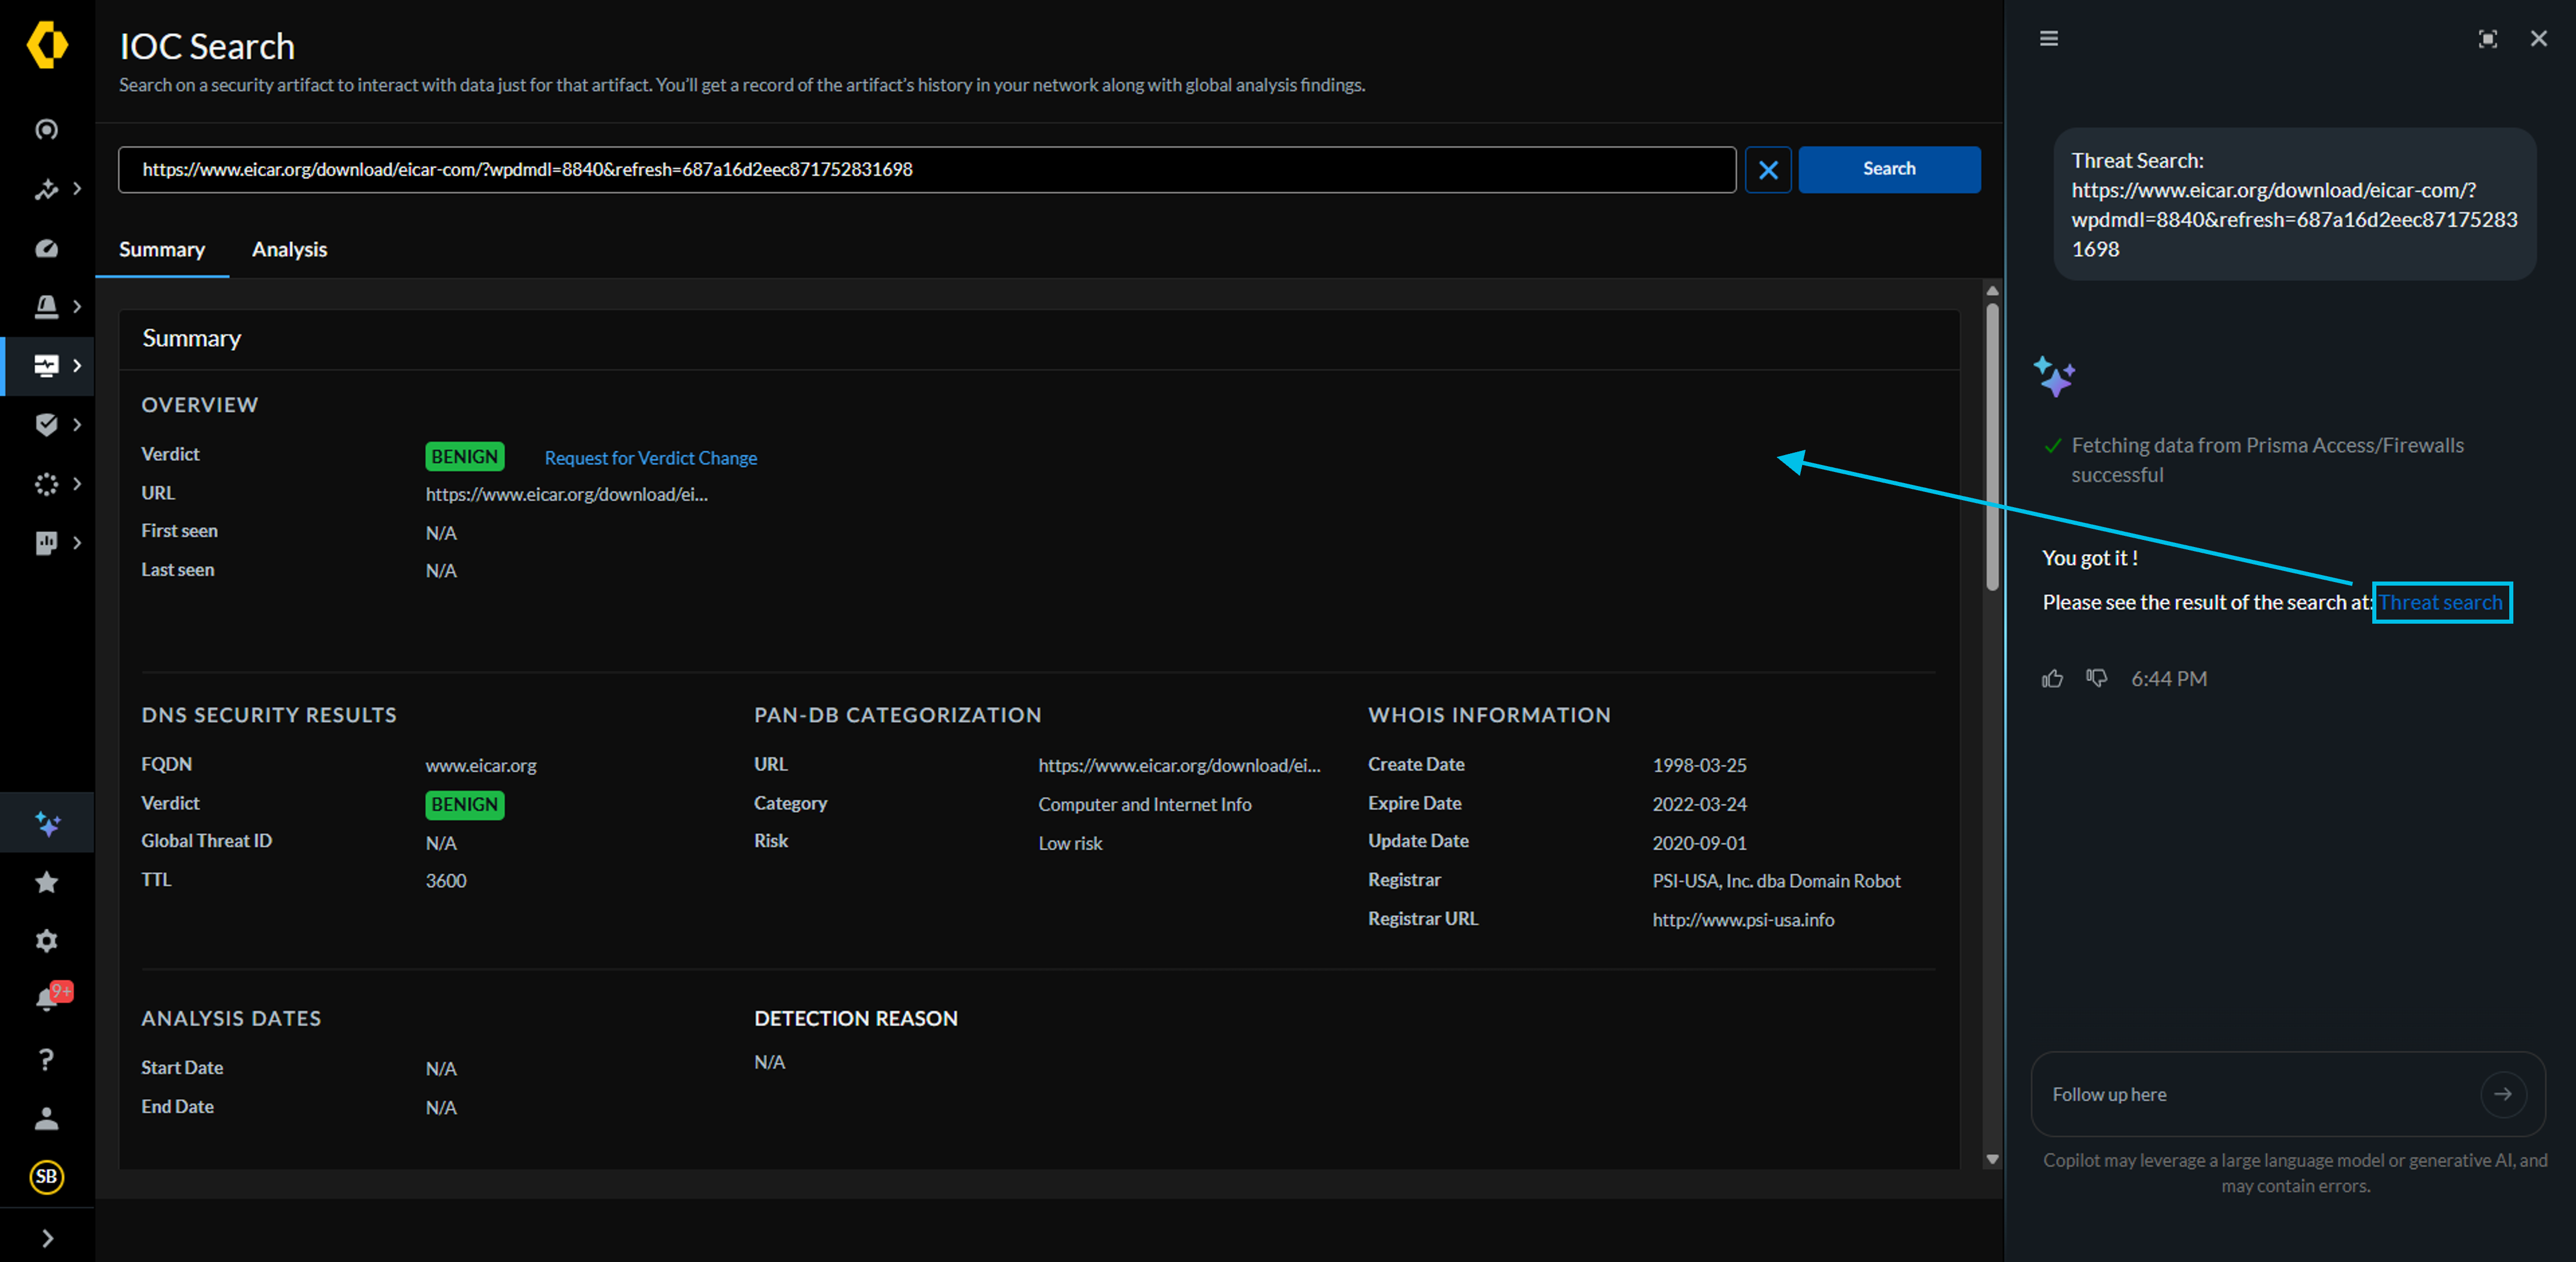Image resolution: width=2576 pixels, height=1262 pixels.
Task: Switch to the Analysis tab
Action: tap(289, 250)
